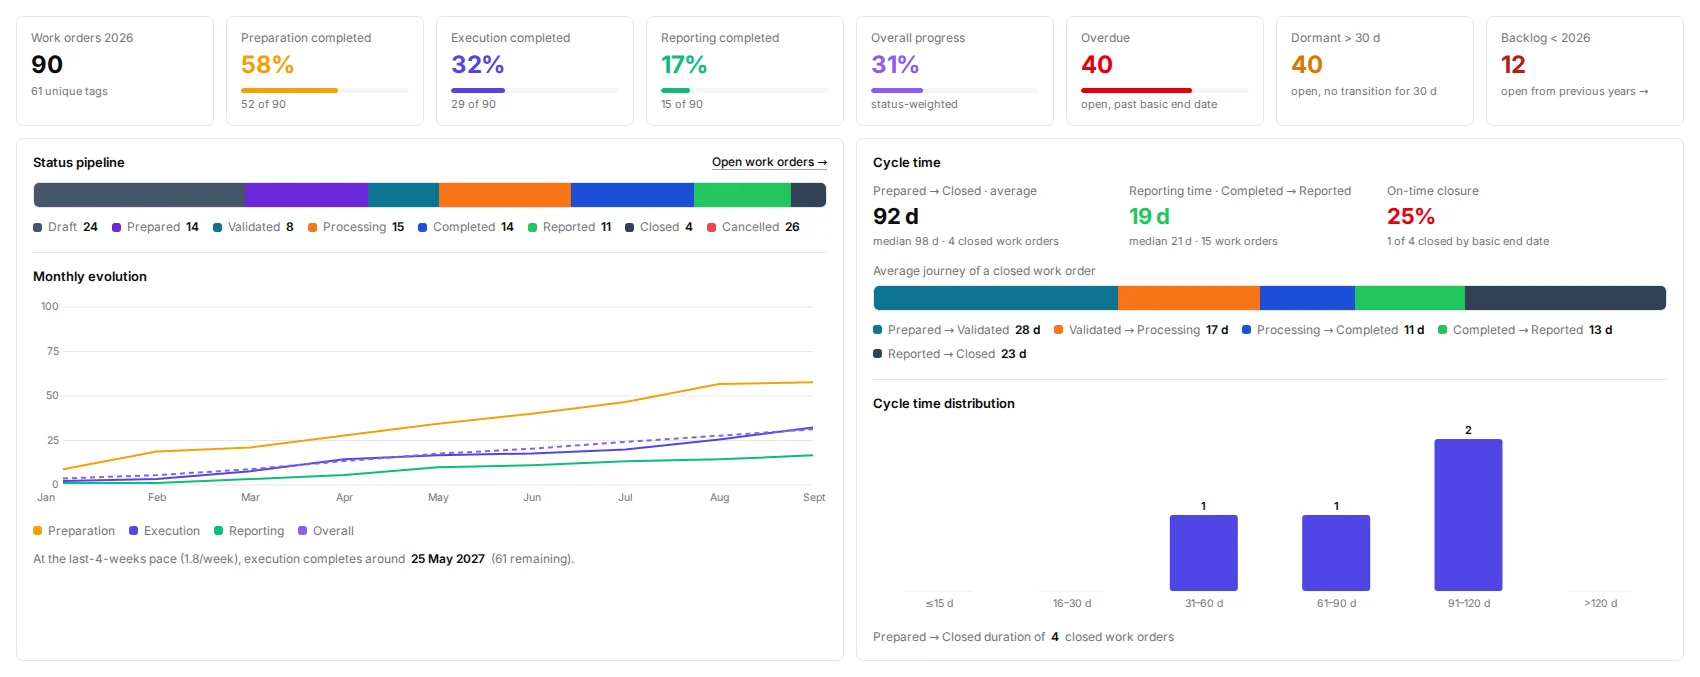This screenshot has width=1700, height=677.
Task: Click the blue Completed pipeline segment
Action: (632, 195)
